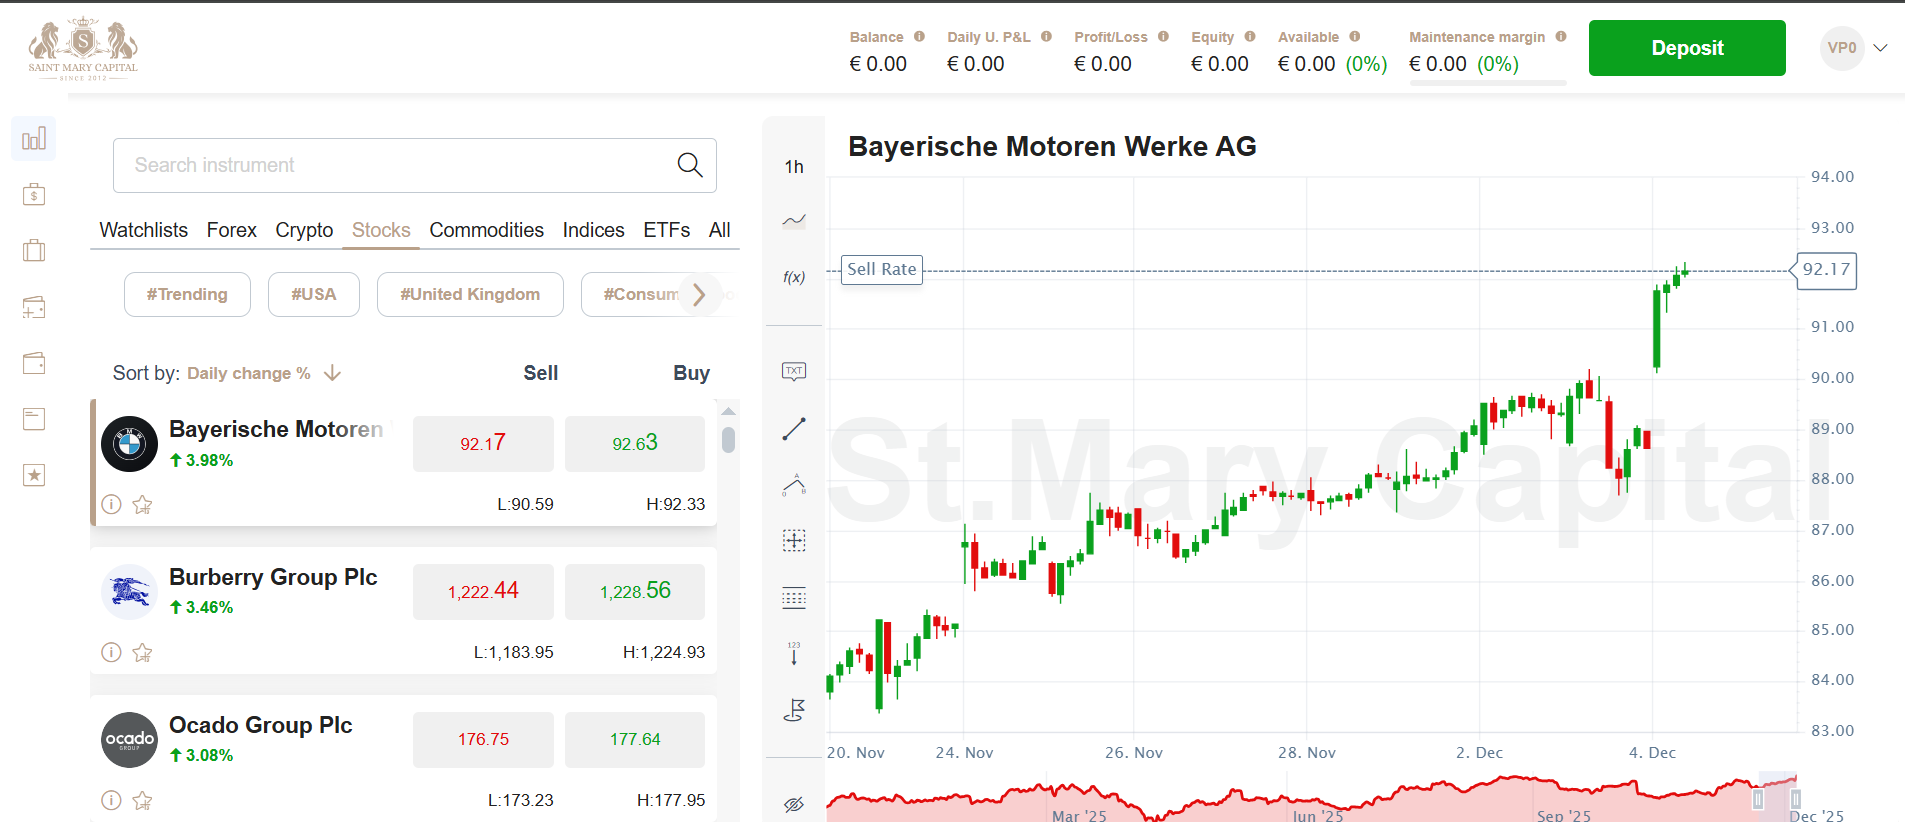Screen dimensions: 1905x822
Task: Show info tooltip for Equity
Action: tap(1250, 37)
